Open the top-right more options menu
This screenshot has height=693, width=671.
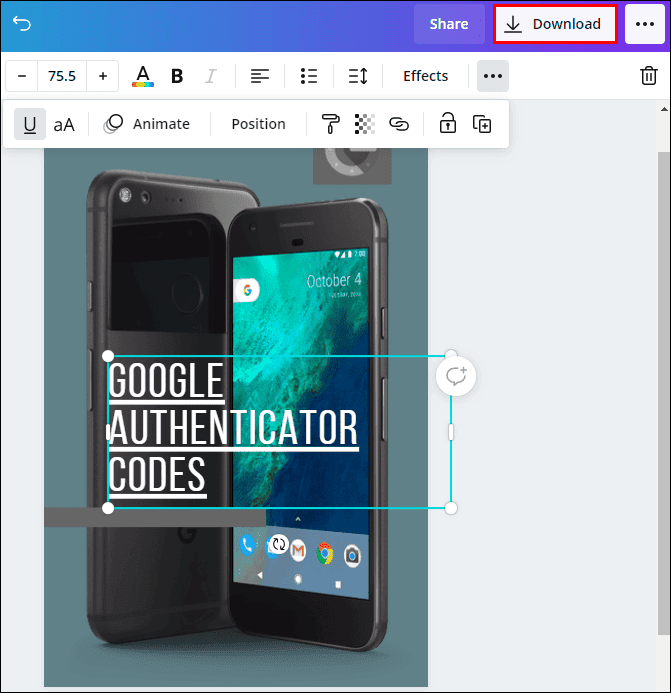pos(644,24)
